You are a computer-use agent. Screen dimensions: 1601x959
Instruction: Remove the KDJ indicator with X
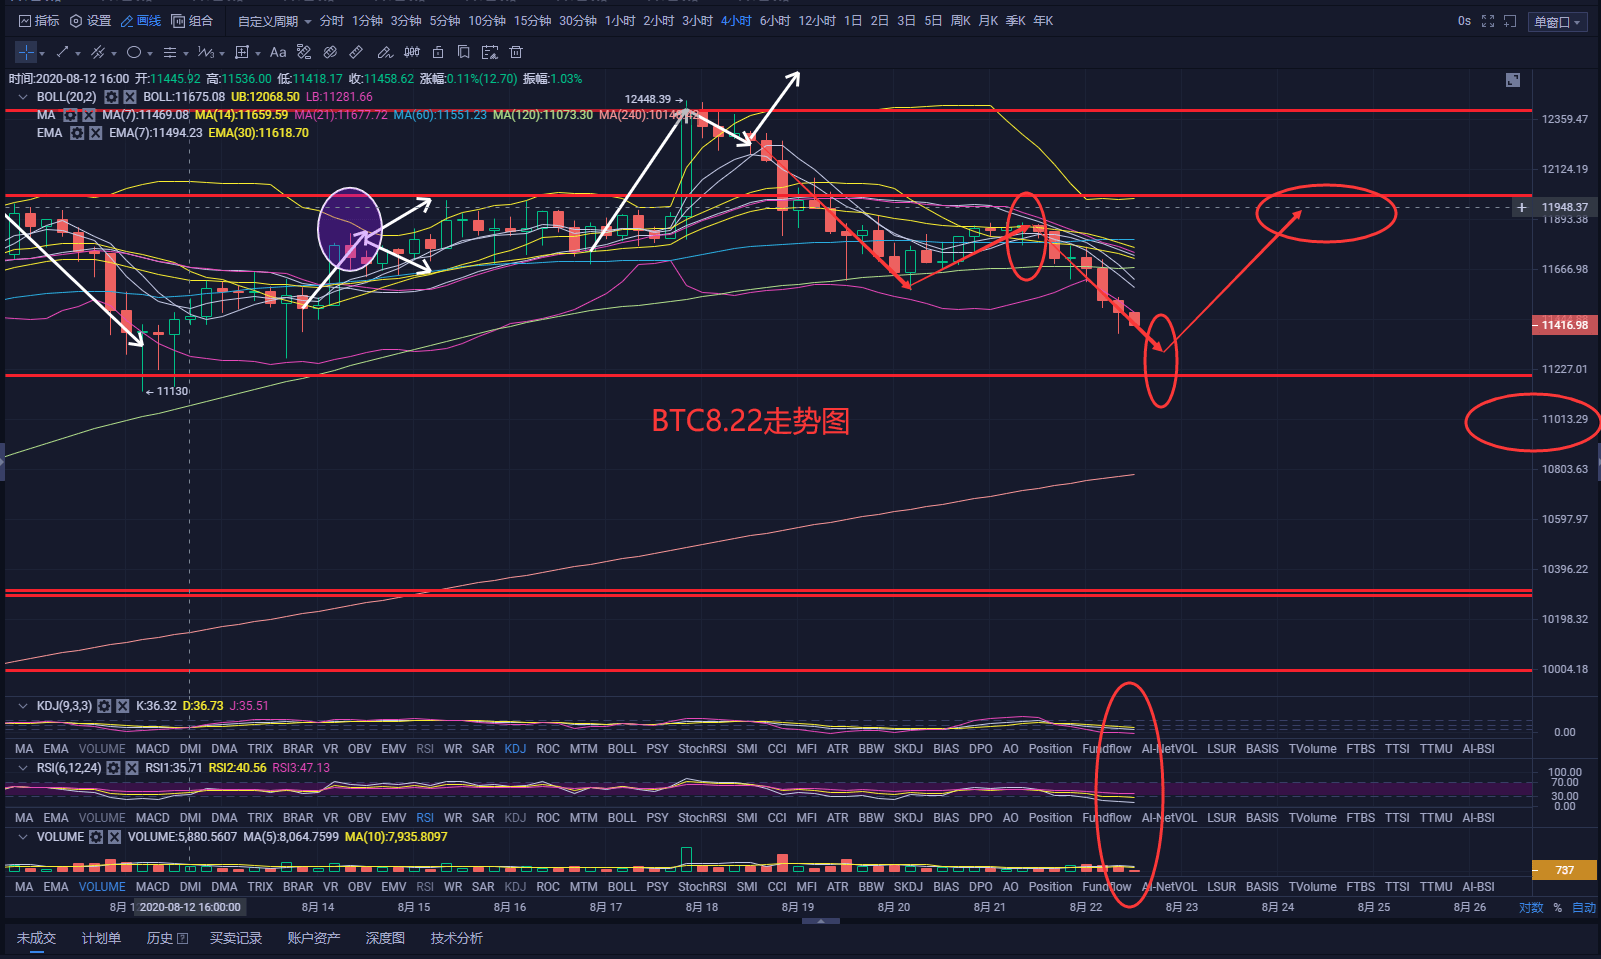[123, 706]
